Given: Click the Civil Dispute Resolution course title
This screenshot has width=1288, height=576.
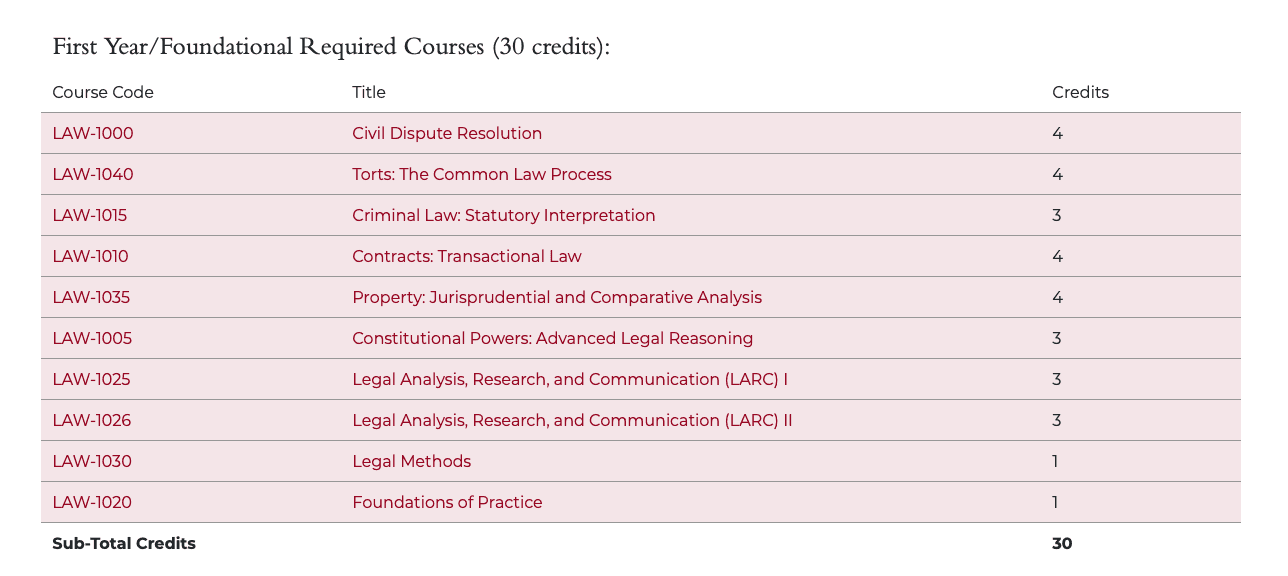Looking at the screenshot, I should 447,134.
